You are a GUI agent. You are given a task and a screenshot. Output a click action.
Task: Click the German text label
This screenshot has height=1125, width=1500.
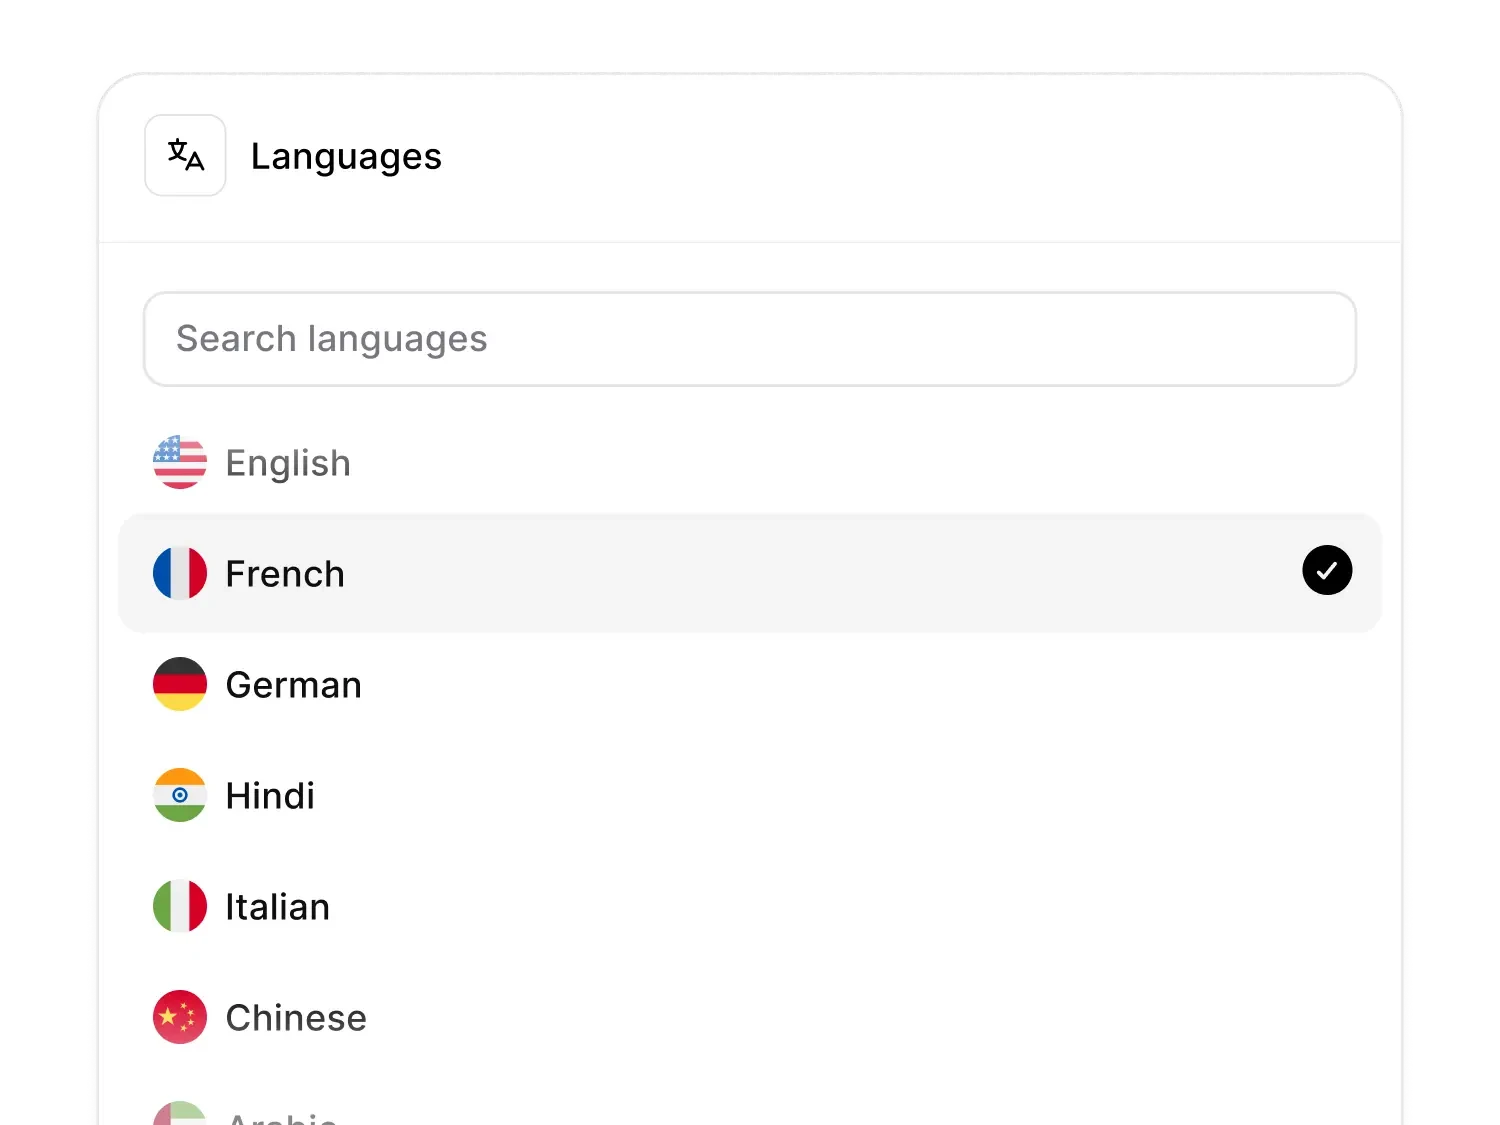pyautogui.click(x=294, y=685)
